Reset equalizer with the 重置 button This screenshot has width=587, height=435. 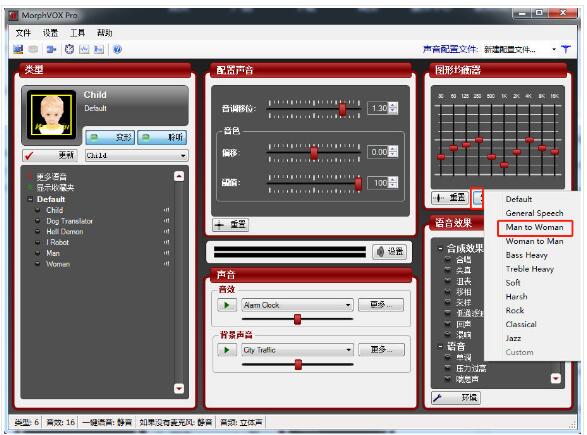[x=450, y=197]
